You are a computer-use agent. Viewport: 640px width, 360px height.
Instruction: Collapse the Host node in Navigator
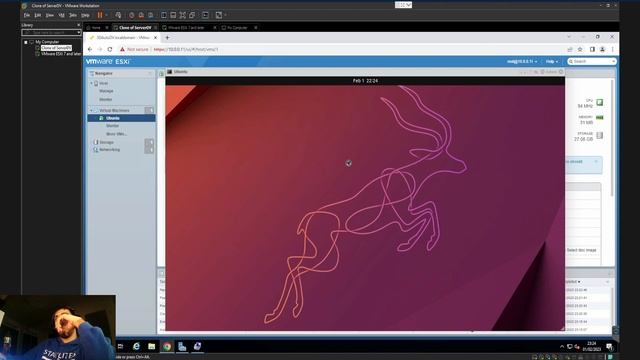pos(91,83)
